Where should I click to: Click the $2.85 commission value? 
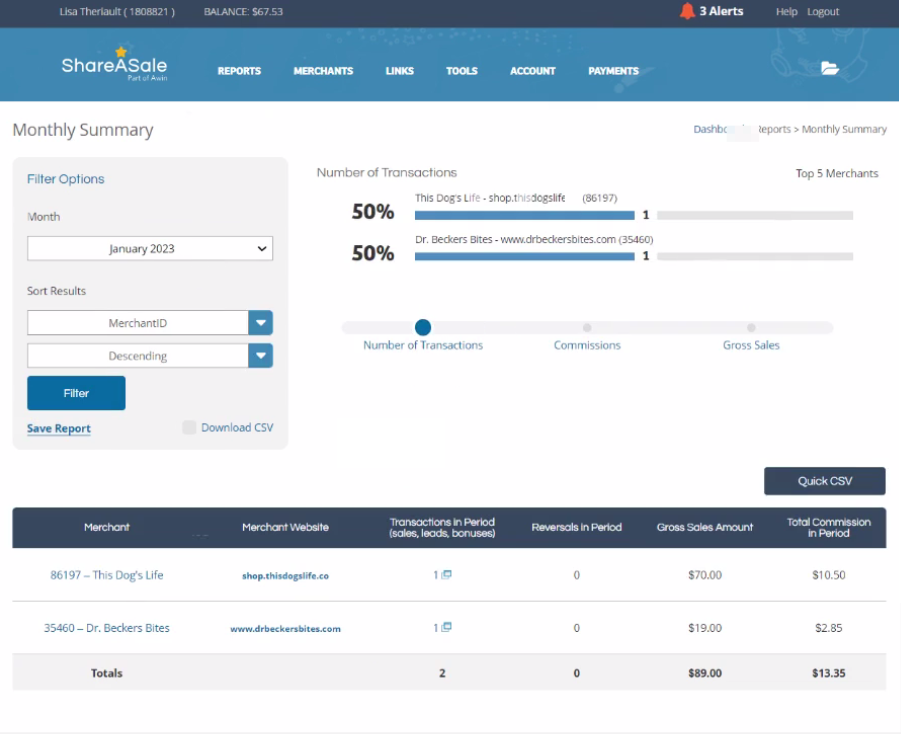point(828,628)
